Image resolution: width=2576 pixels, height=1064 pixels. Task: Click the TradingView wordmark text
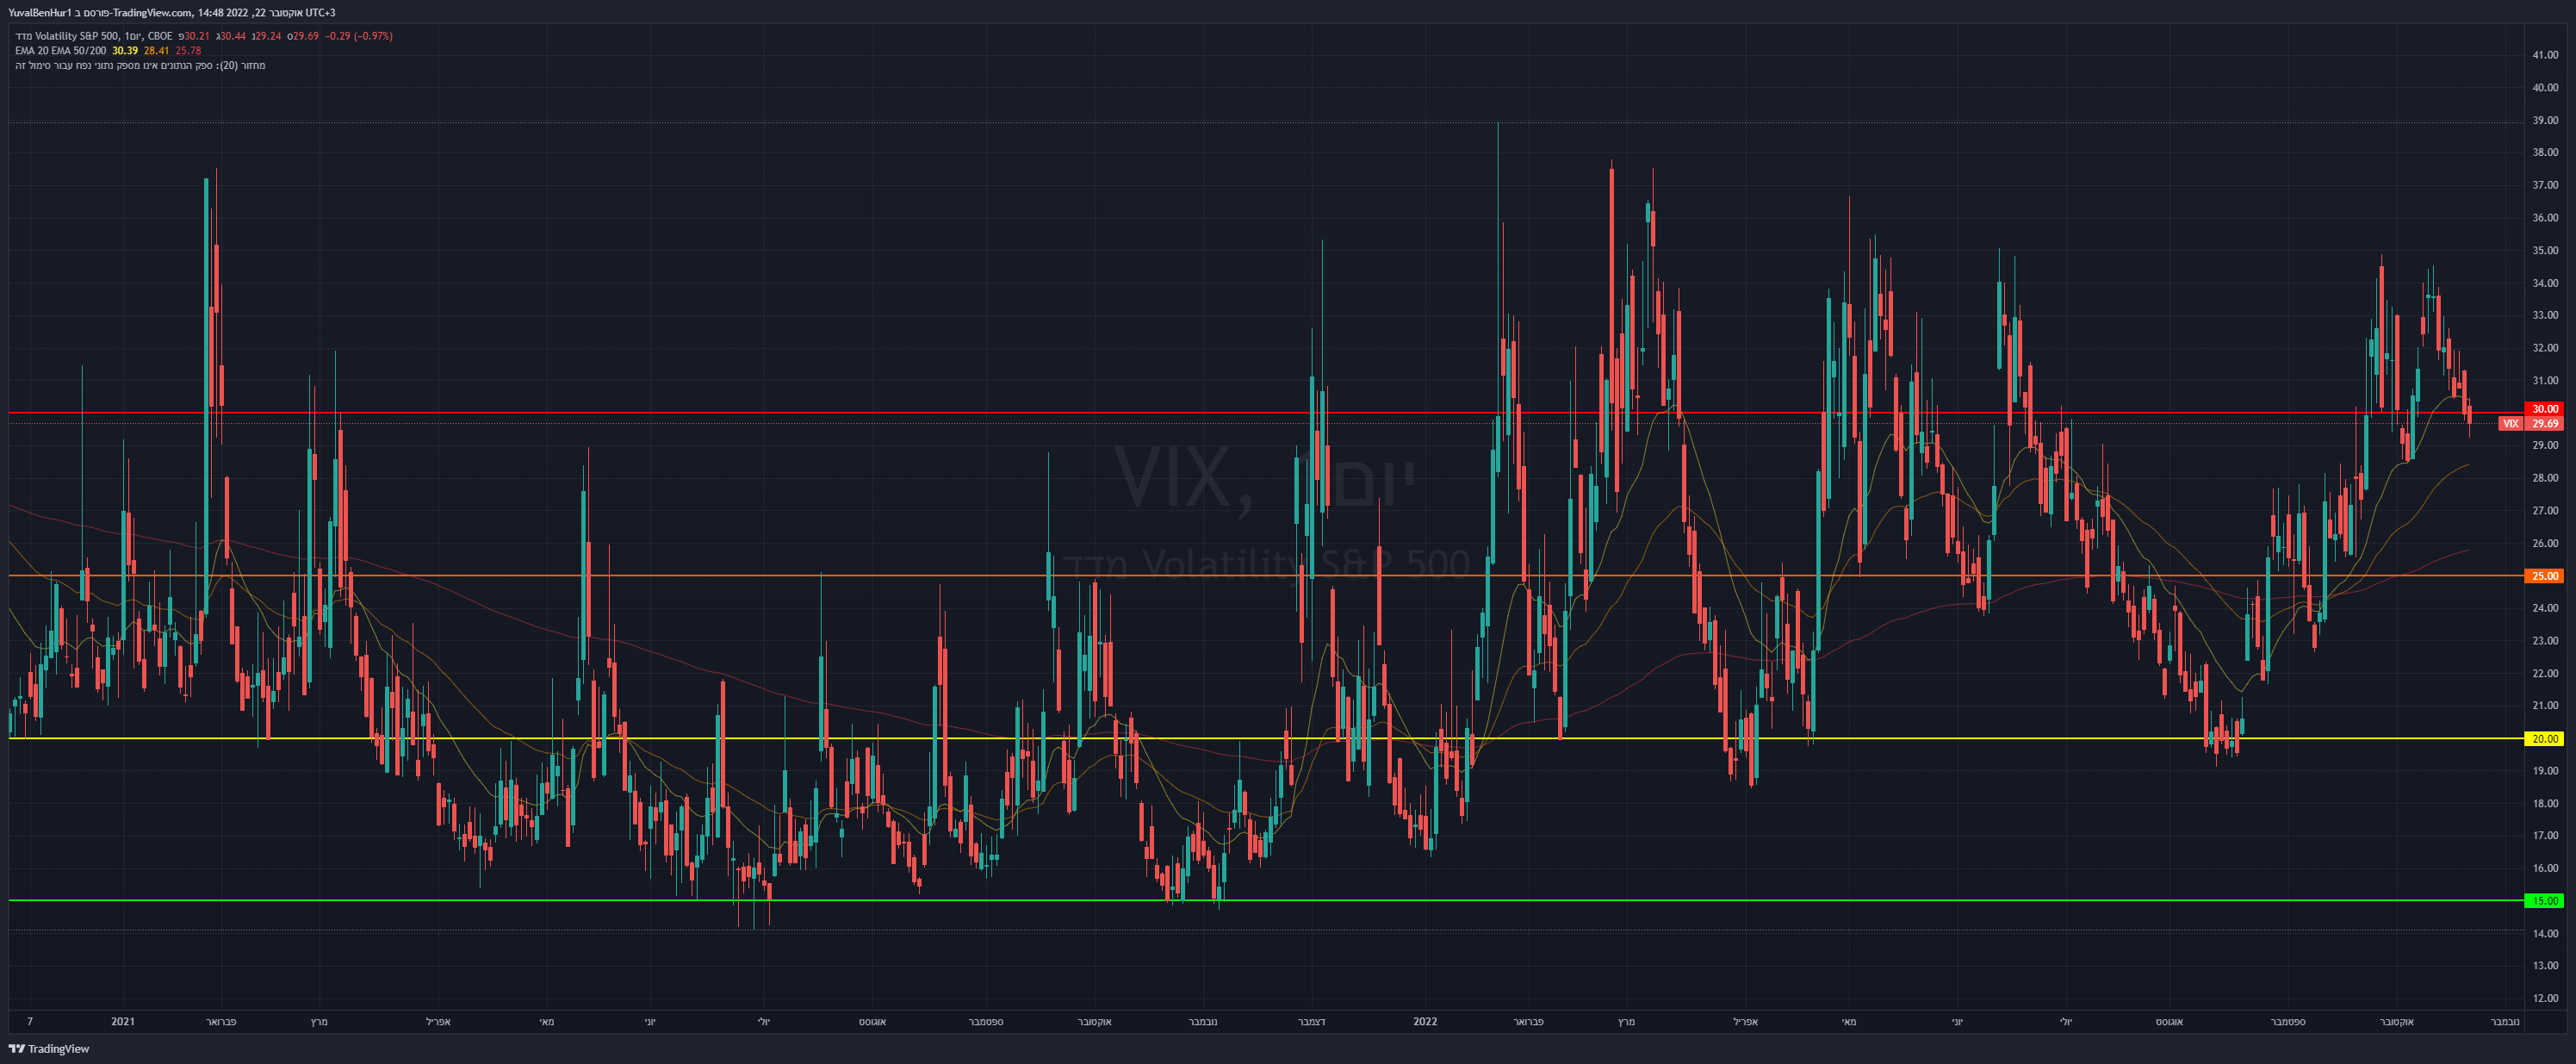pos(59,1049)
